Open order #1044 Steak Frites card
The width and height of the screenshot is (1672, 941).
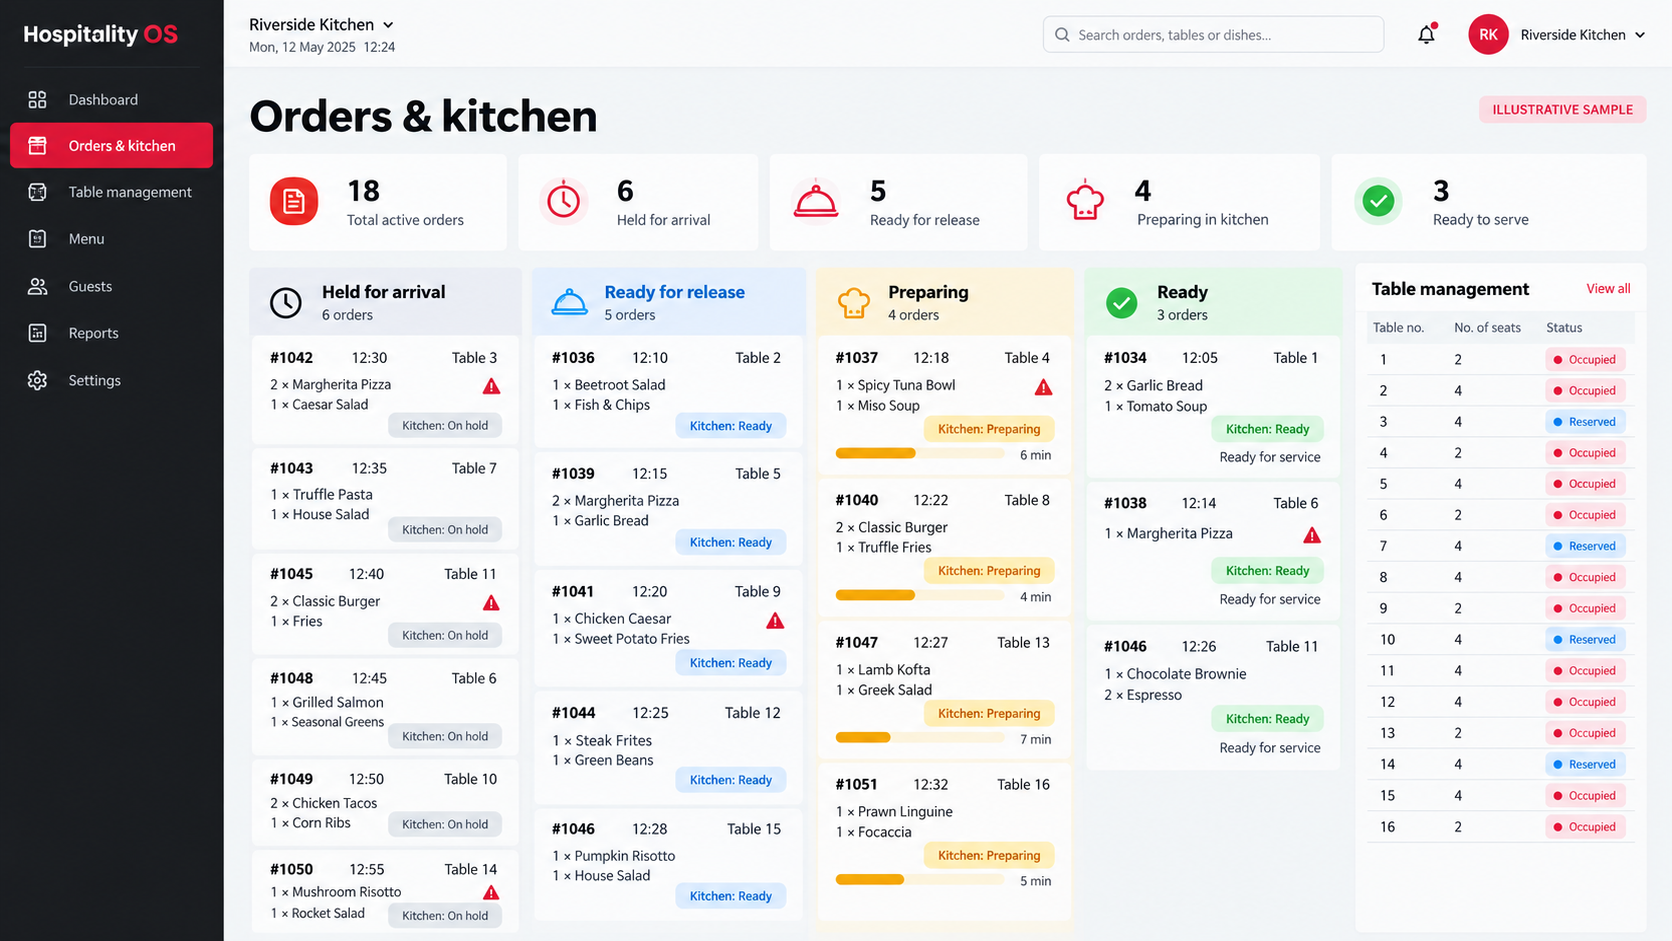(668, 747)
